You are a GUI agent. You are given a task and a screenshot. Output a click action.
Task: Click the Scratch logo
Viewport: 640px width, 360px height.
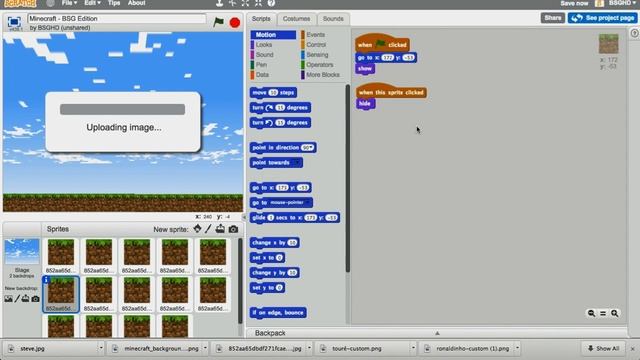click(20, 3)
